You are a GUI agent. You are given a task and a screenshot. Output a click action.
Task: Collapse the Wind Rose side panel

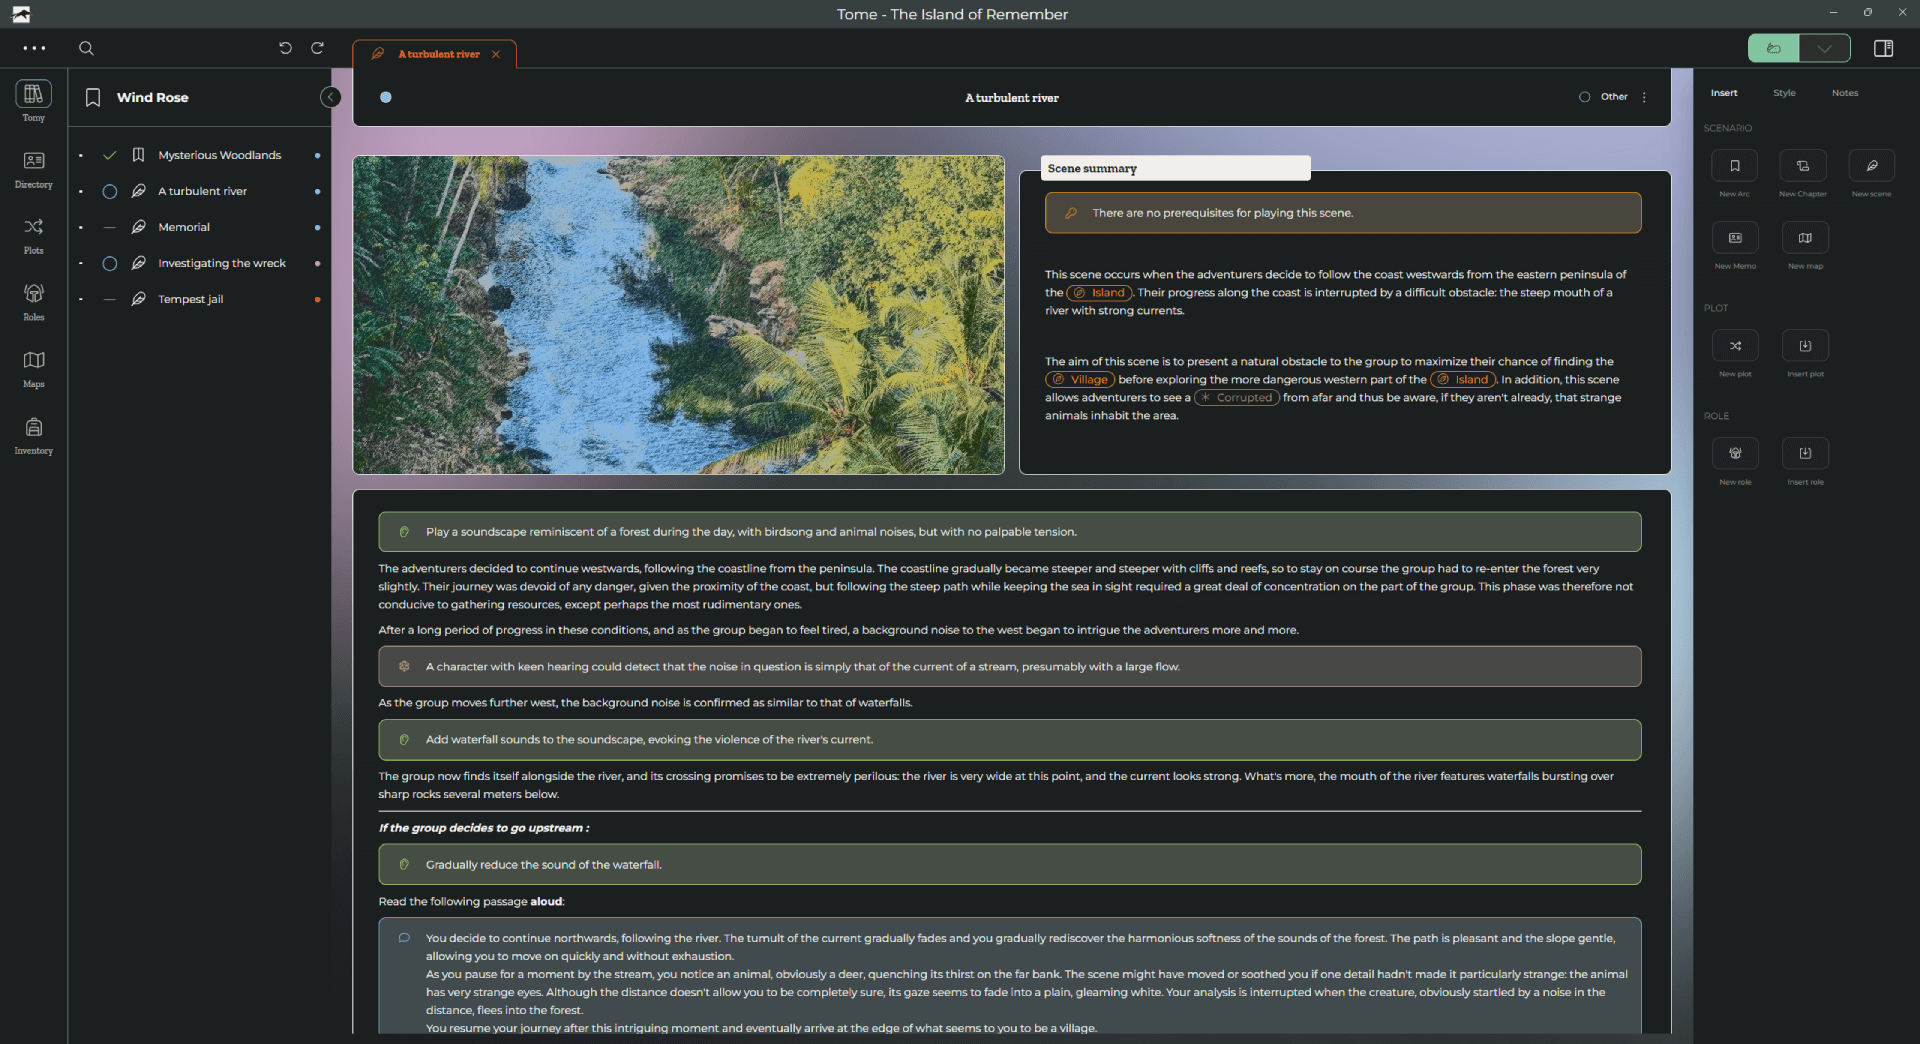[x=330, y=97]
